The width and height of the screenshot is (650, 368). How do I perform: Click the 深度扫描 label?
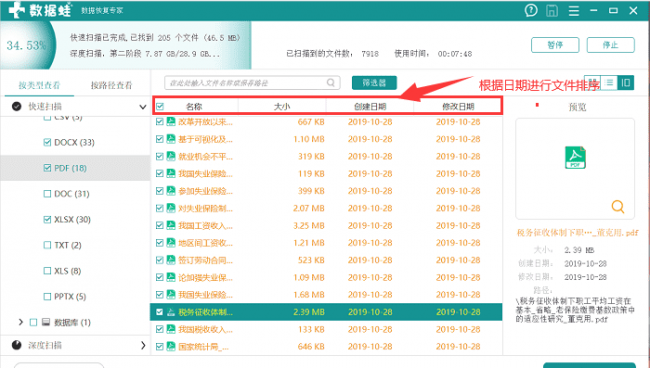click(45, 345)
